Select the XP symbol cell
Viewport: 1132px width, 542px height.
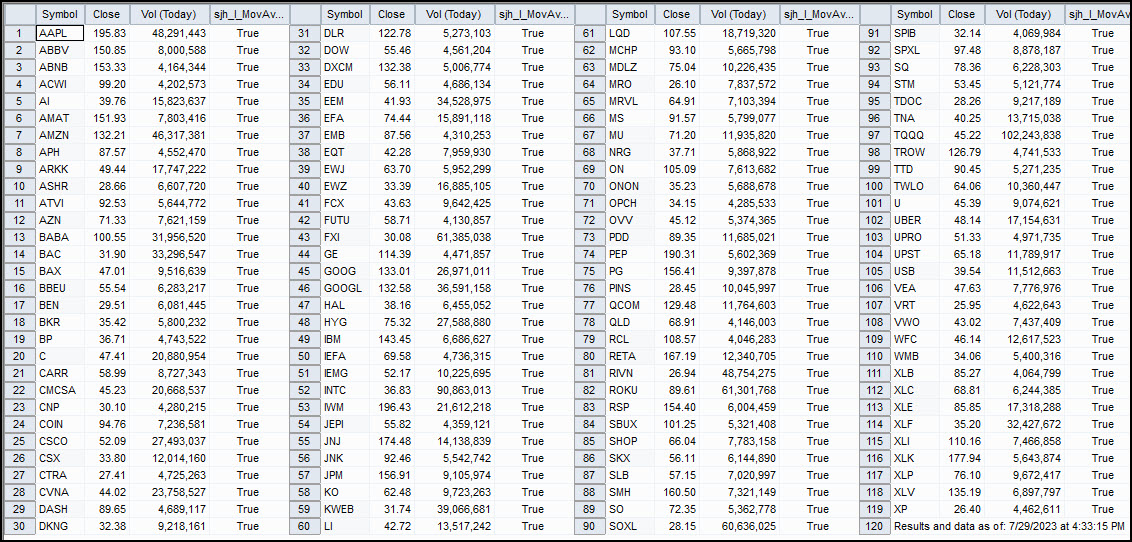click(x=915, y=510)
